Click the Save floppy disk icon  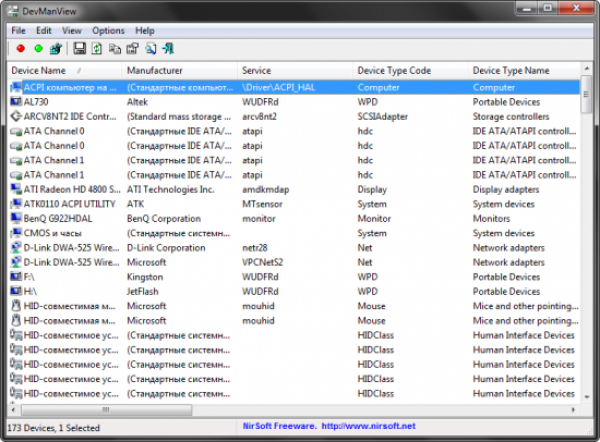point(80,48)
